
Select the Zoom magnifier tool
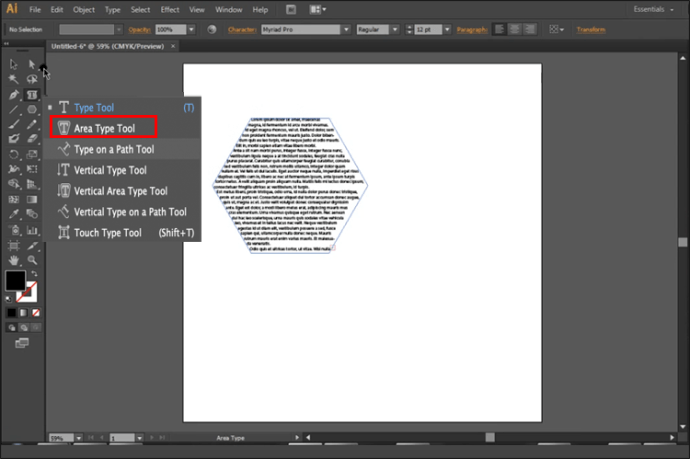(32, 259)
